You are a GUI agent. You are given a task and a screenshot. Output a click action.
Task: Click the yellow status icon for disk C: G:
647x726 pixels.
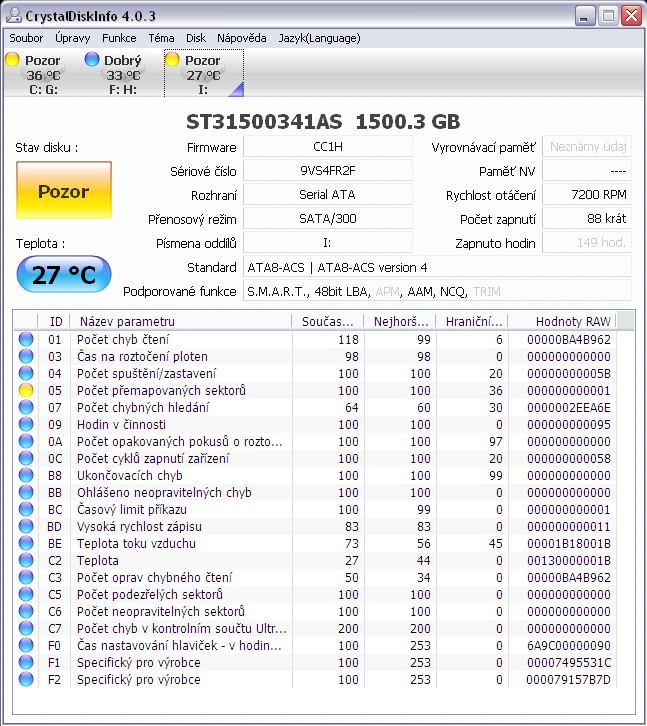point(12,60)
